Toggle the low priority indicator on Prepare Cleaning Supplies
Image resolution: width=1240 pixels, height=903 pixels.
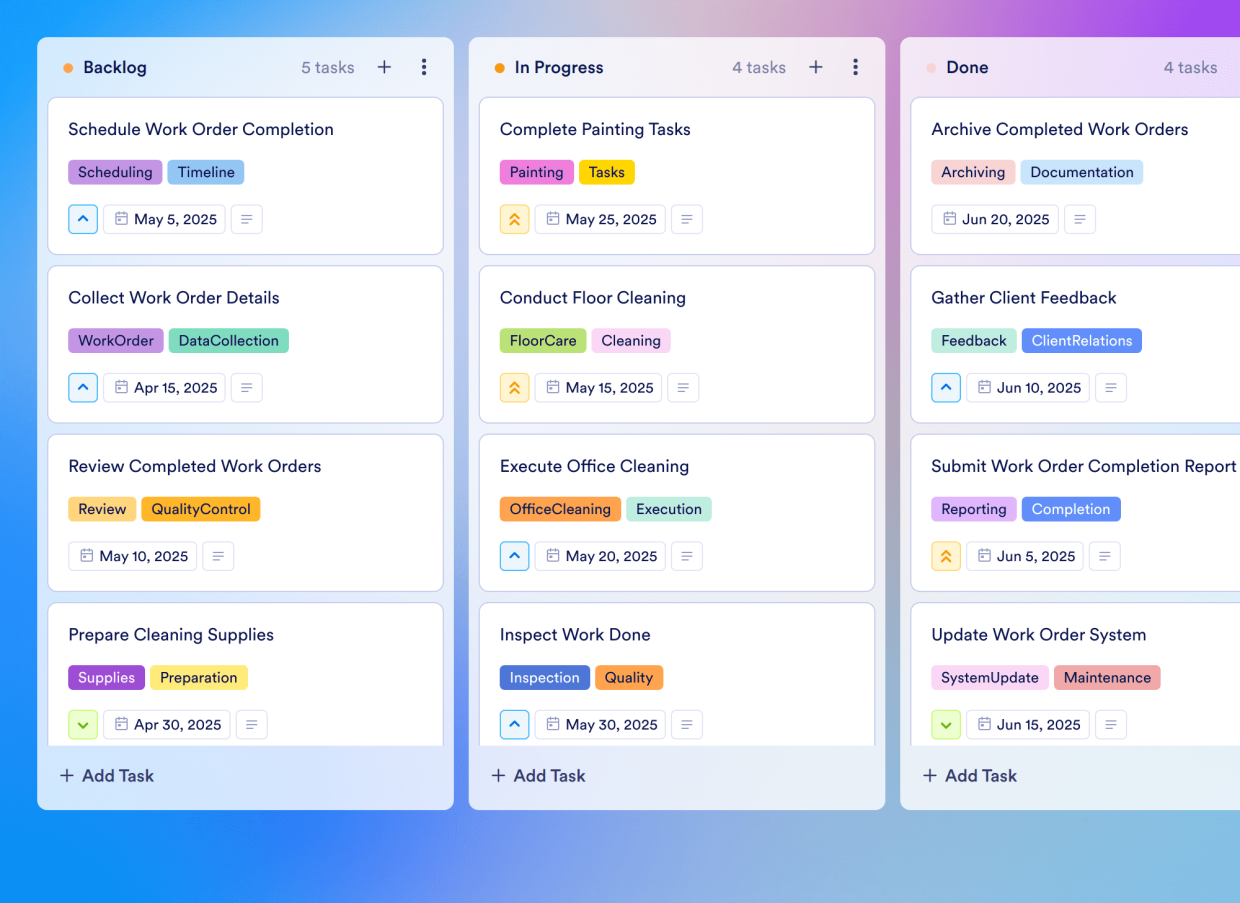(x=83, y=724)
